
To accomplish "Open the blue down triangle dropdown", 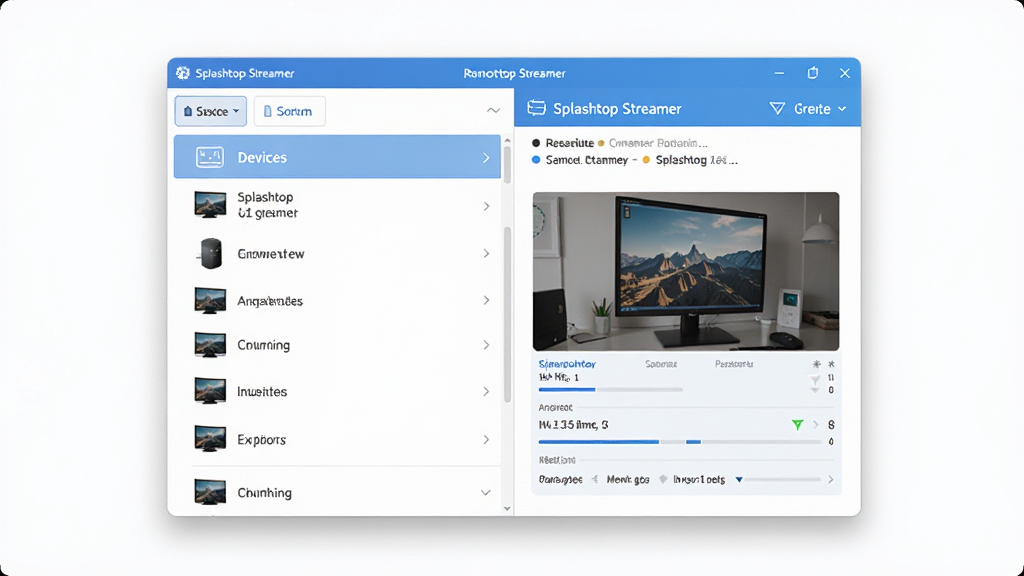I will pyautogui.click(x=739, y=479).
